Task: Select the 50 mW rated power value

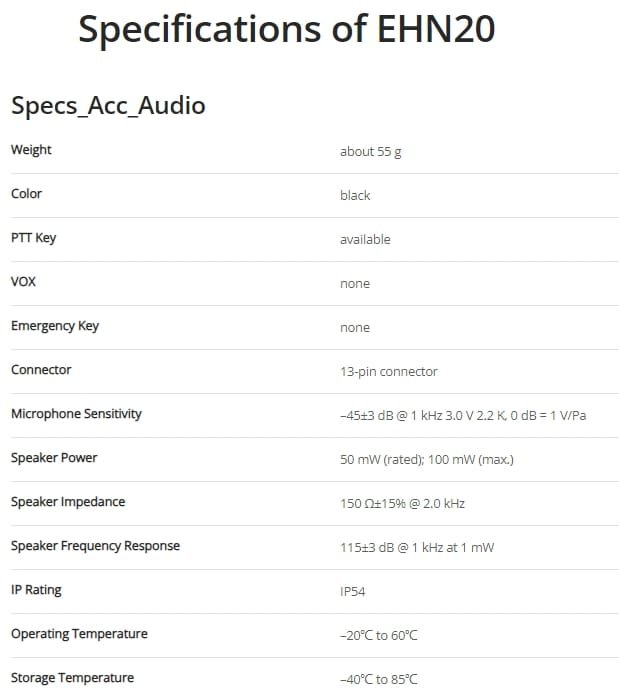Action: tap(427, 460)
